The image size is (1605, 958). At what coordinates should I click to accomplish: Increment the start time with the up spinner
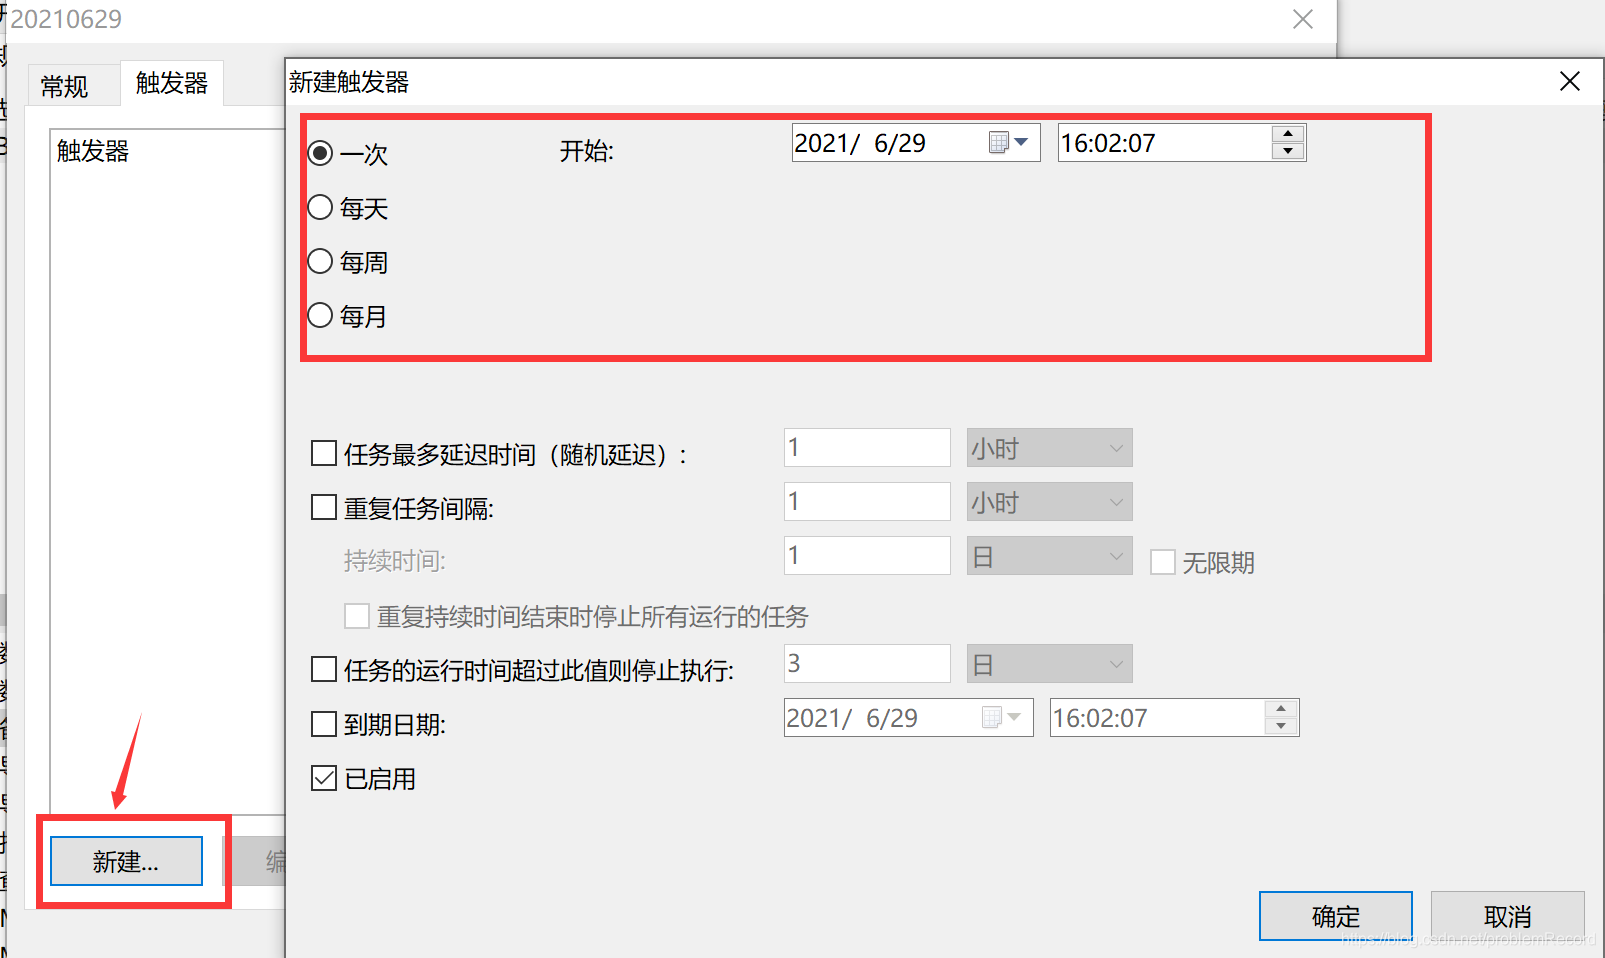coord(1288,133)
